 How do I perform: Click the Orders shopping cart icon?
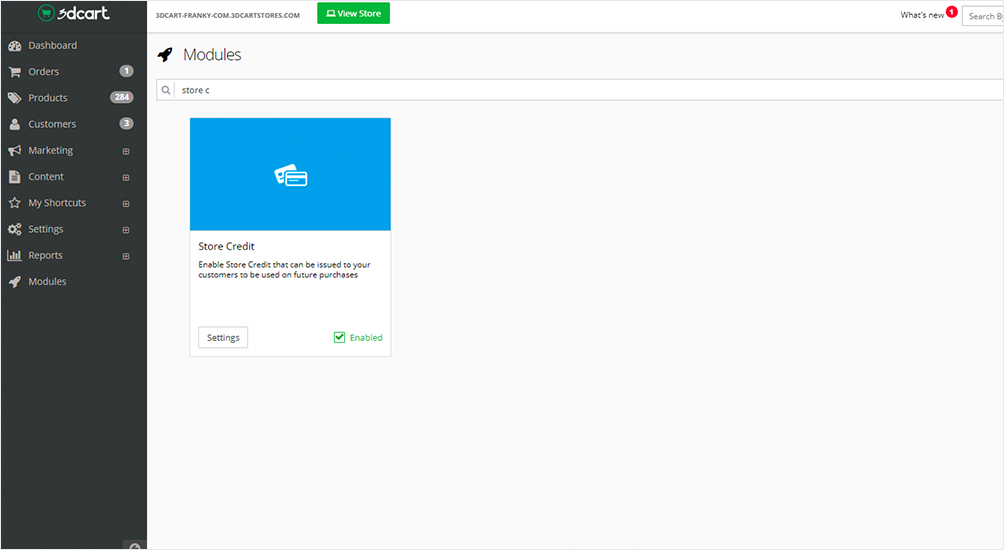click(x=14, y=72)
